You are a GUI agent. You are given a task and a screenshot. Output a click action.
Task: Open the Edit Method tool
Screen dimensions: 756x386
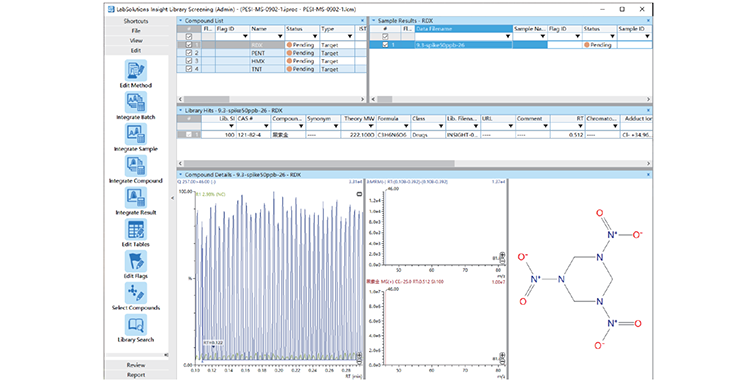[x=136, y=70]
